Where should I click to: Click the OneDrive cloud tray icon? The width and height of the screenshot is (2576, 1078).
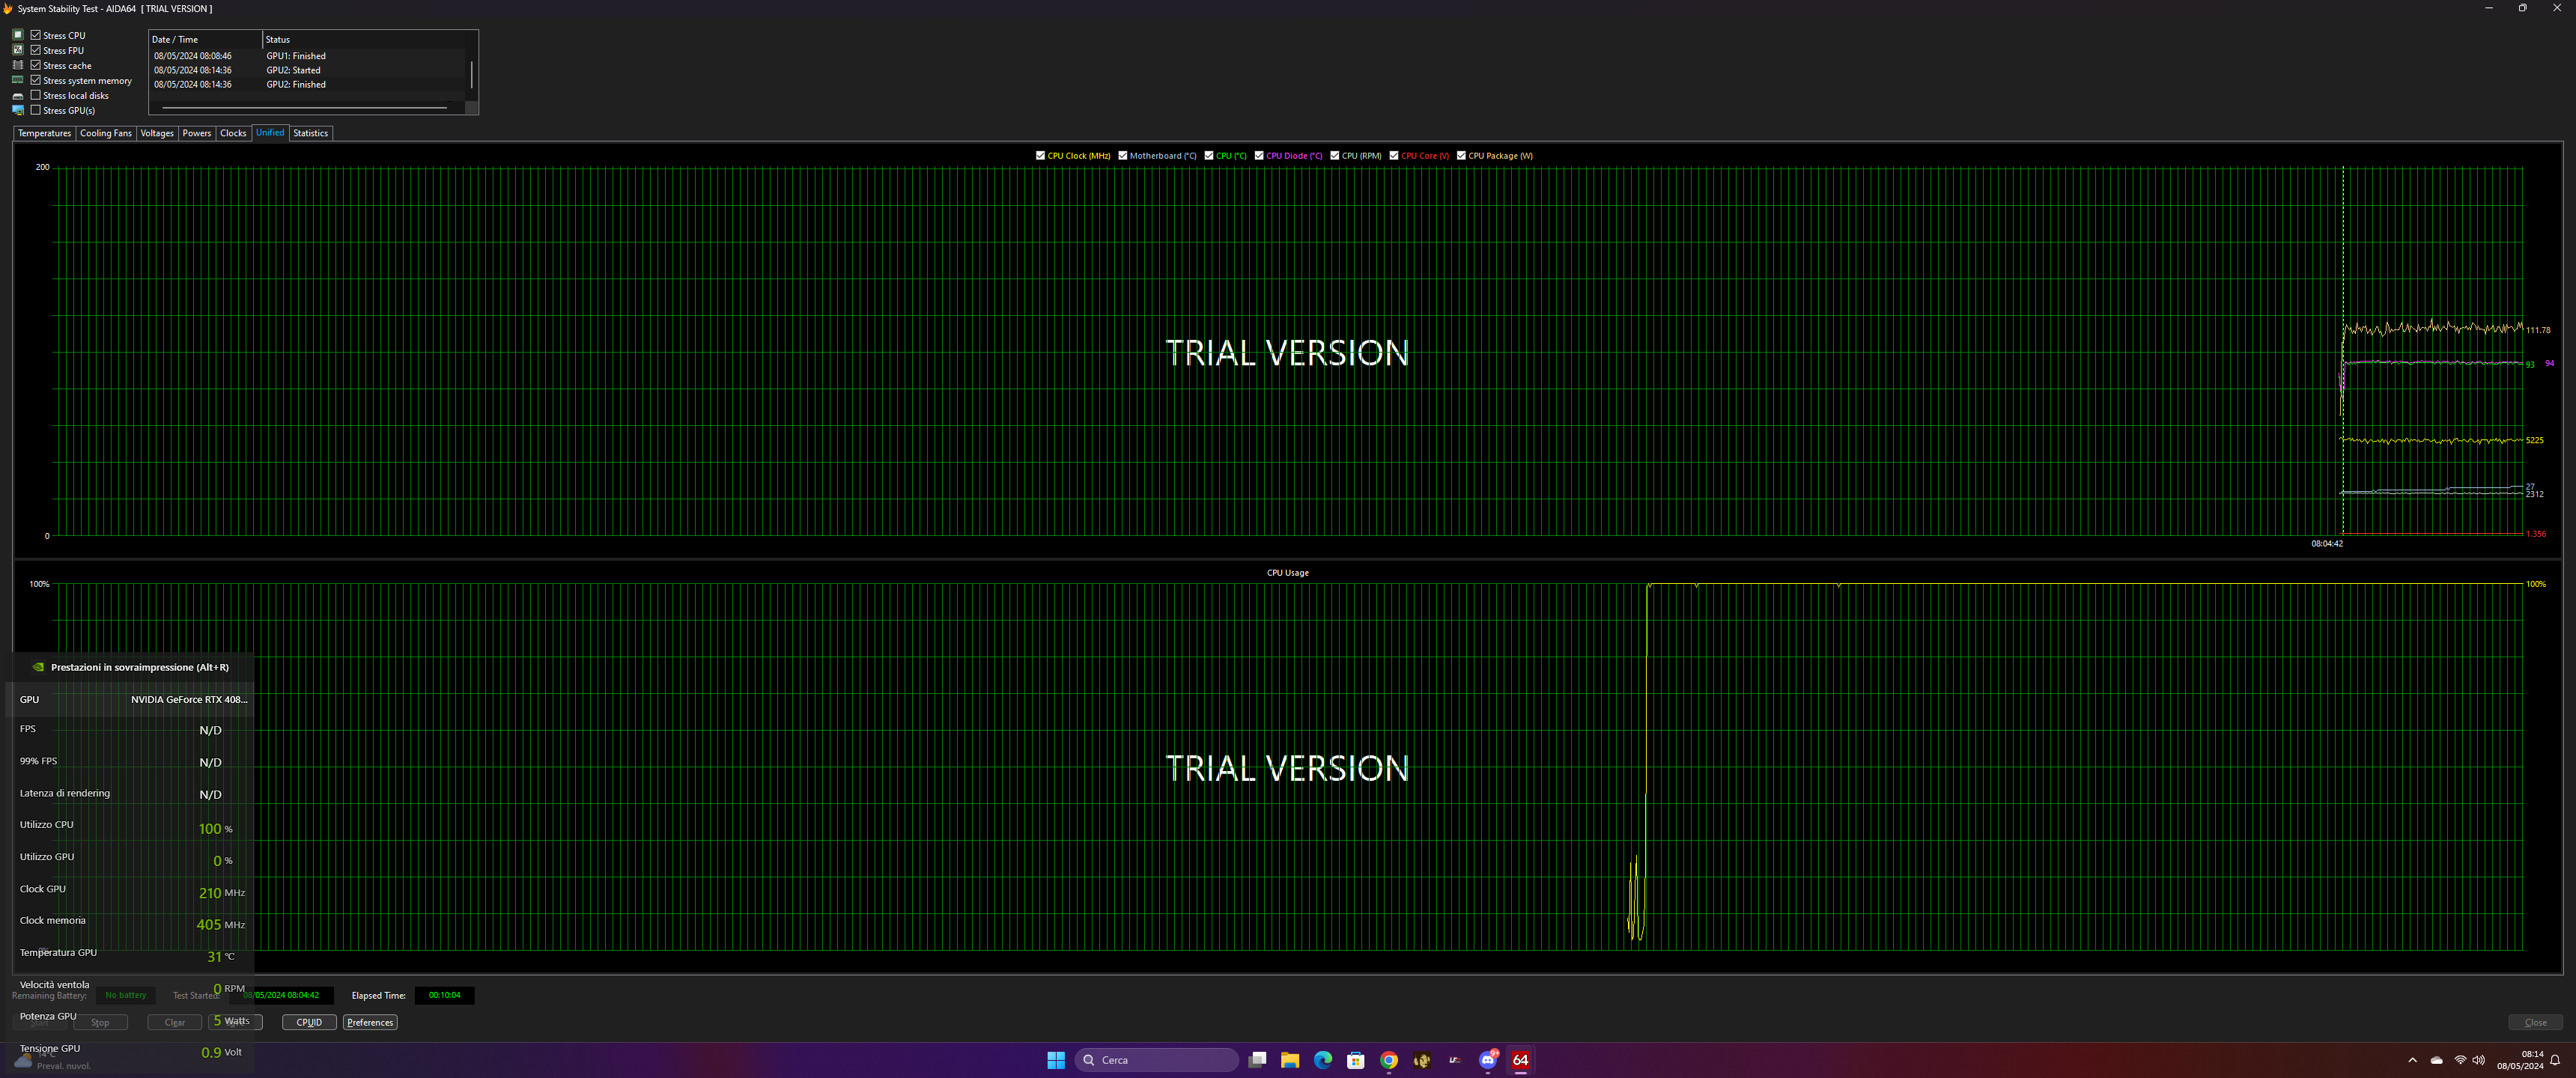point(2436,1060)
